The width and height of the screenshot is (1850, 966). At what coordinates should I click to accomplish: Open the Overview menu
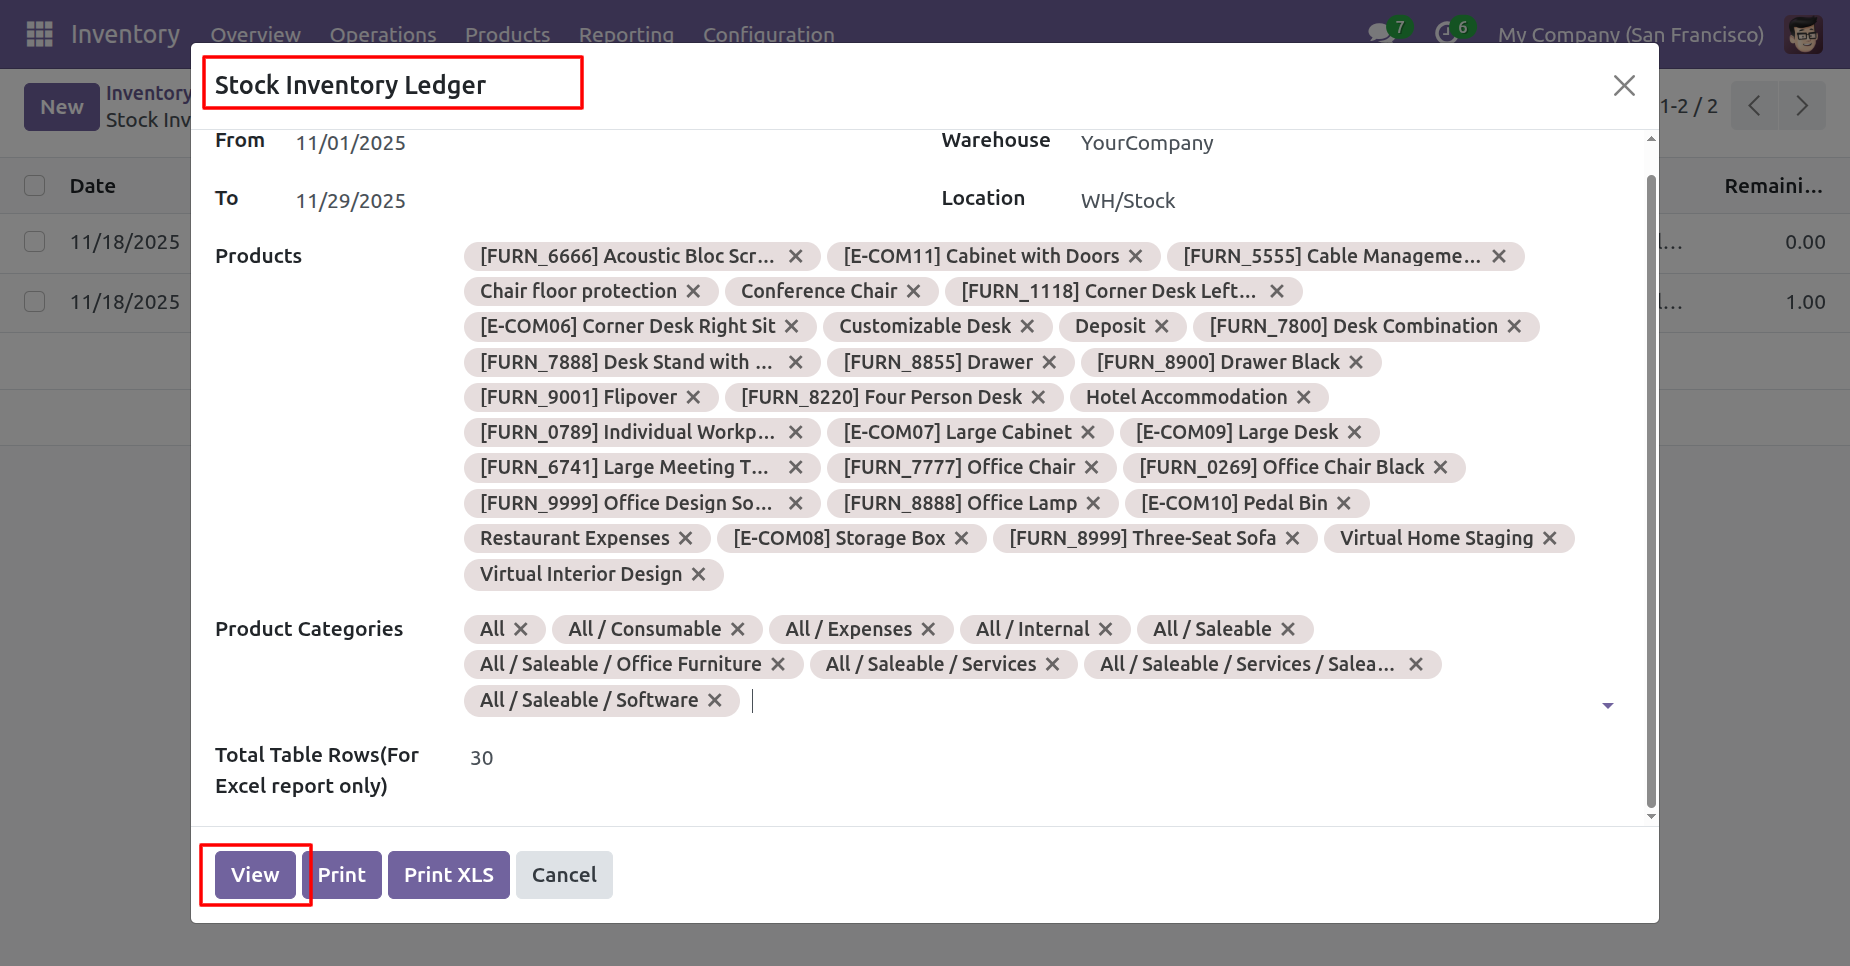255,35
